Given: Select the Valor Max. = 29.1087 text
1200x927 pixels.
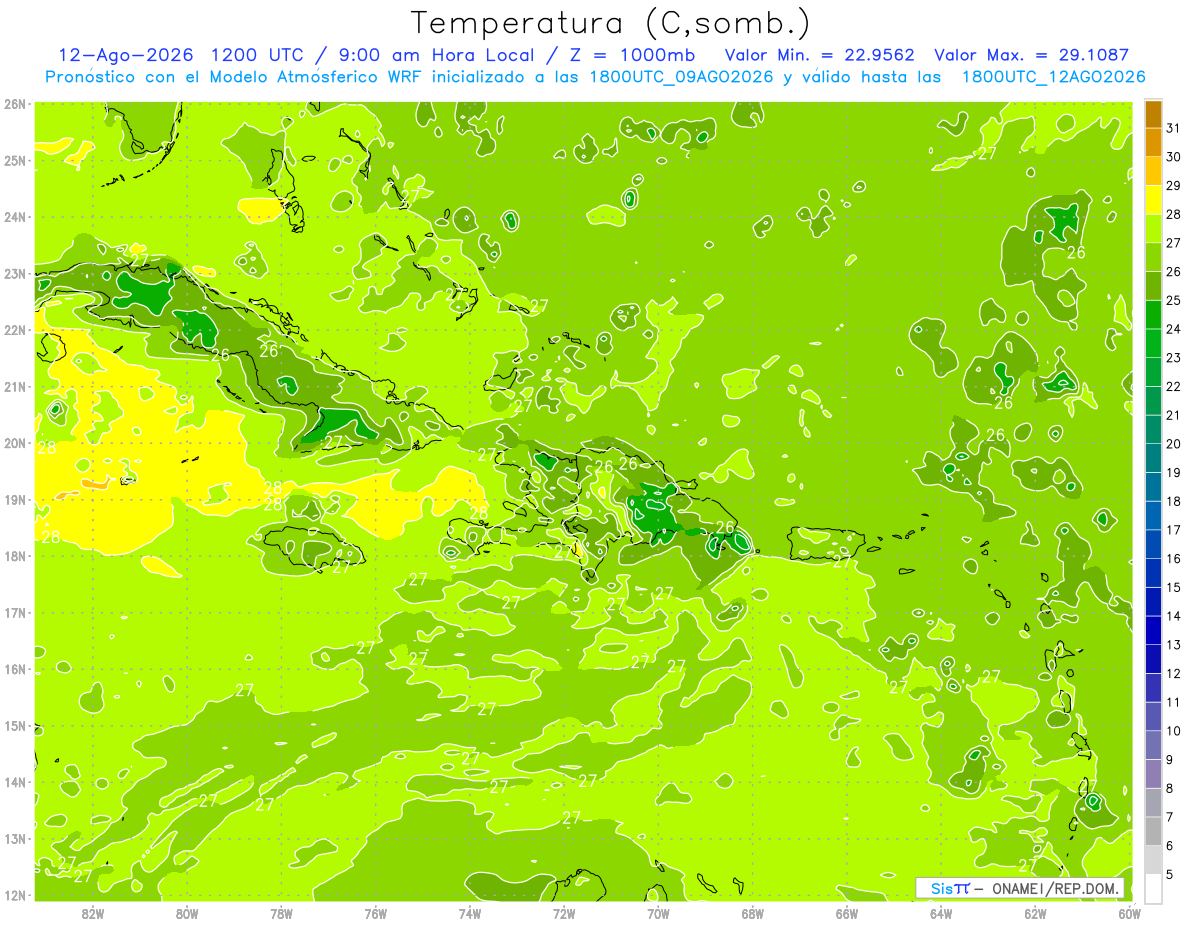Looking at the screenshot, I should (1032, 55).
